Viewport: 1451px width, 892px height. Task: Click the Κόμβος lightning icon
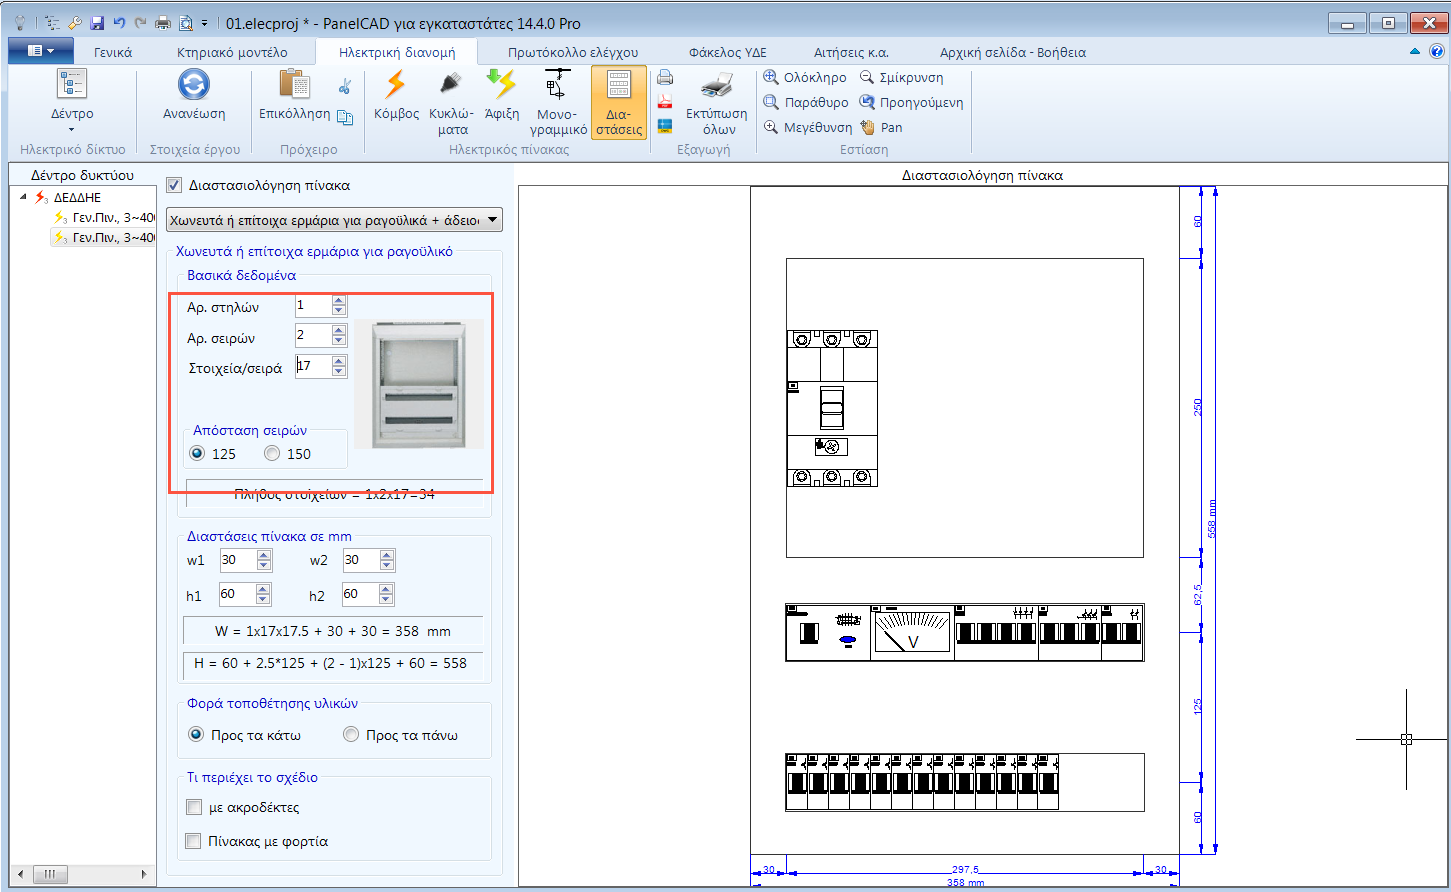396,85
